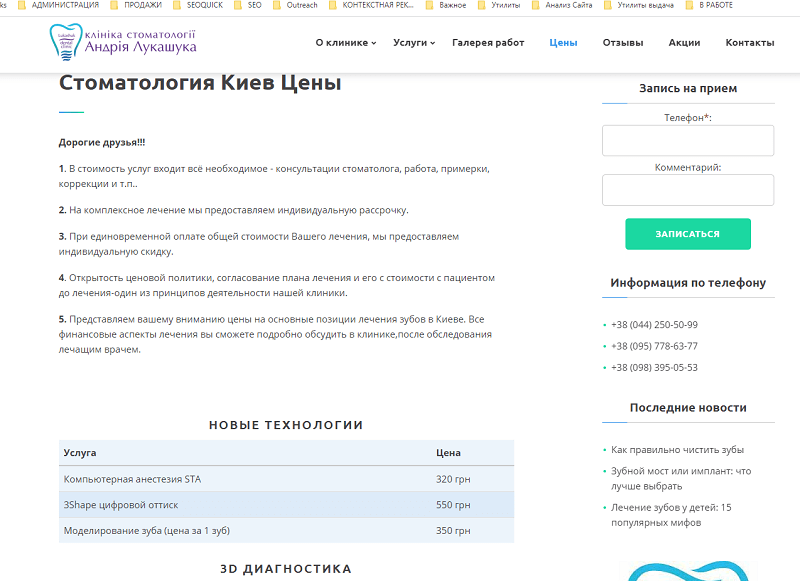800x581 pixels.
Task: Focus the Комментарий text field
Action: click(687, 190)
